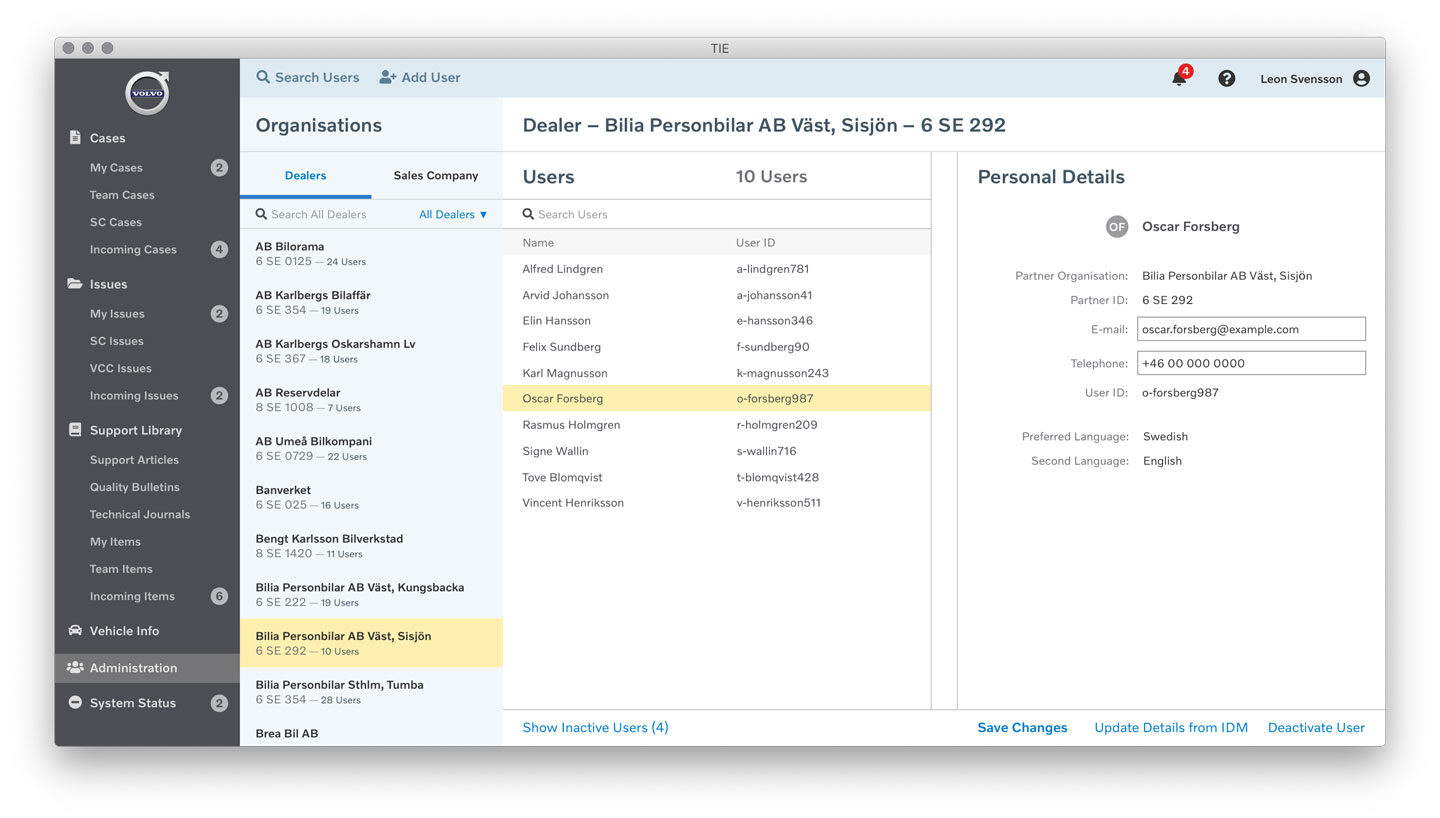Viewport: 1440px width, 818px height.
Task: Click the Telephone input field
Action: [x=1251, y=363]
